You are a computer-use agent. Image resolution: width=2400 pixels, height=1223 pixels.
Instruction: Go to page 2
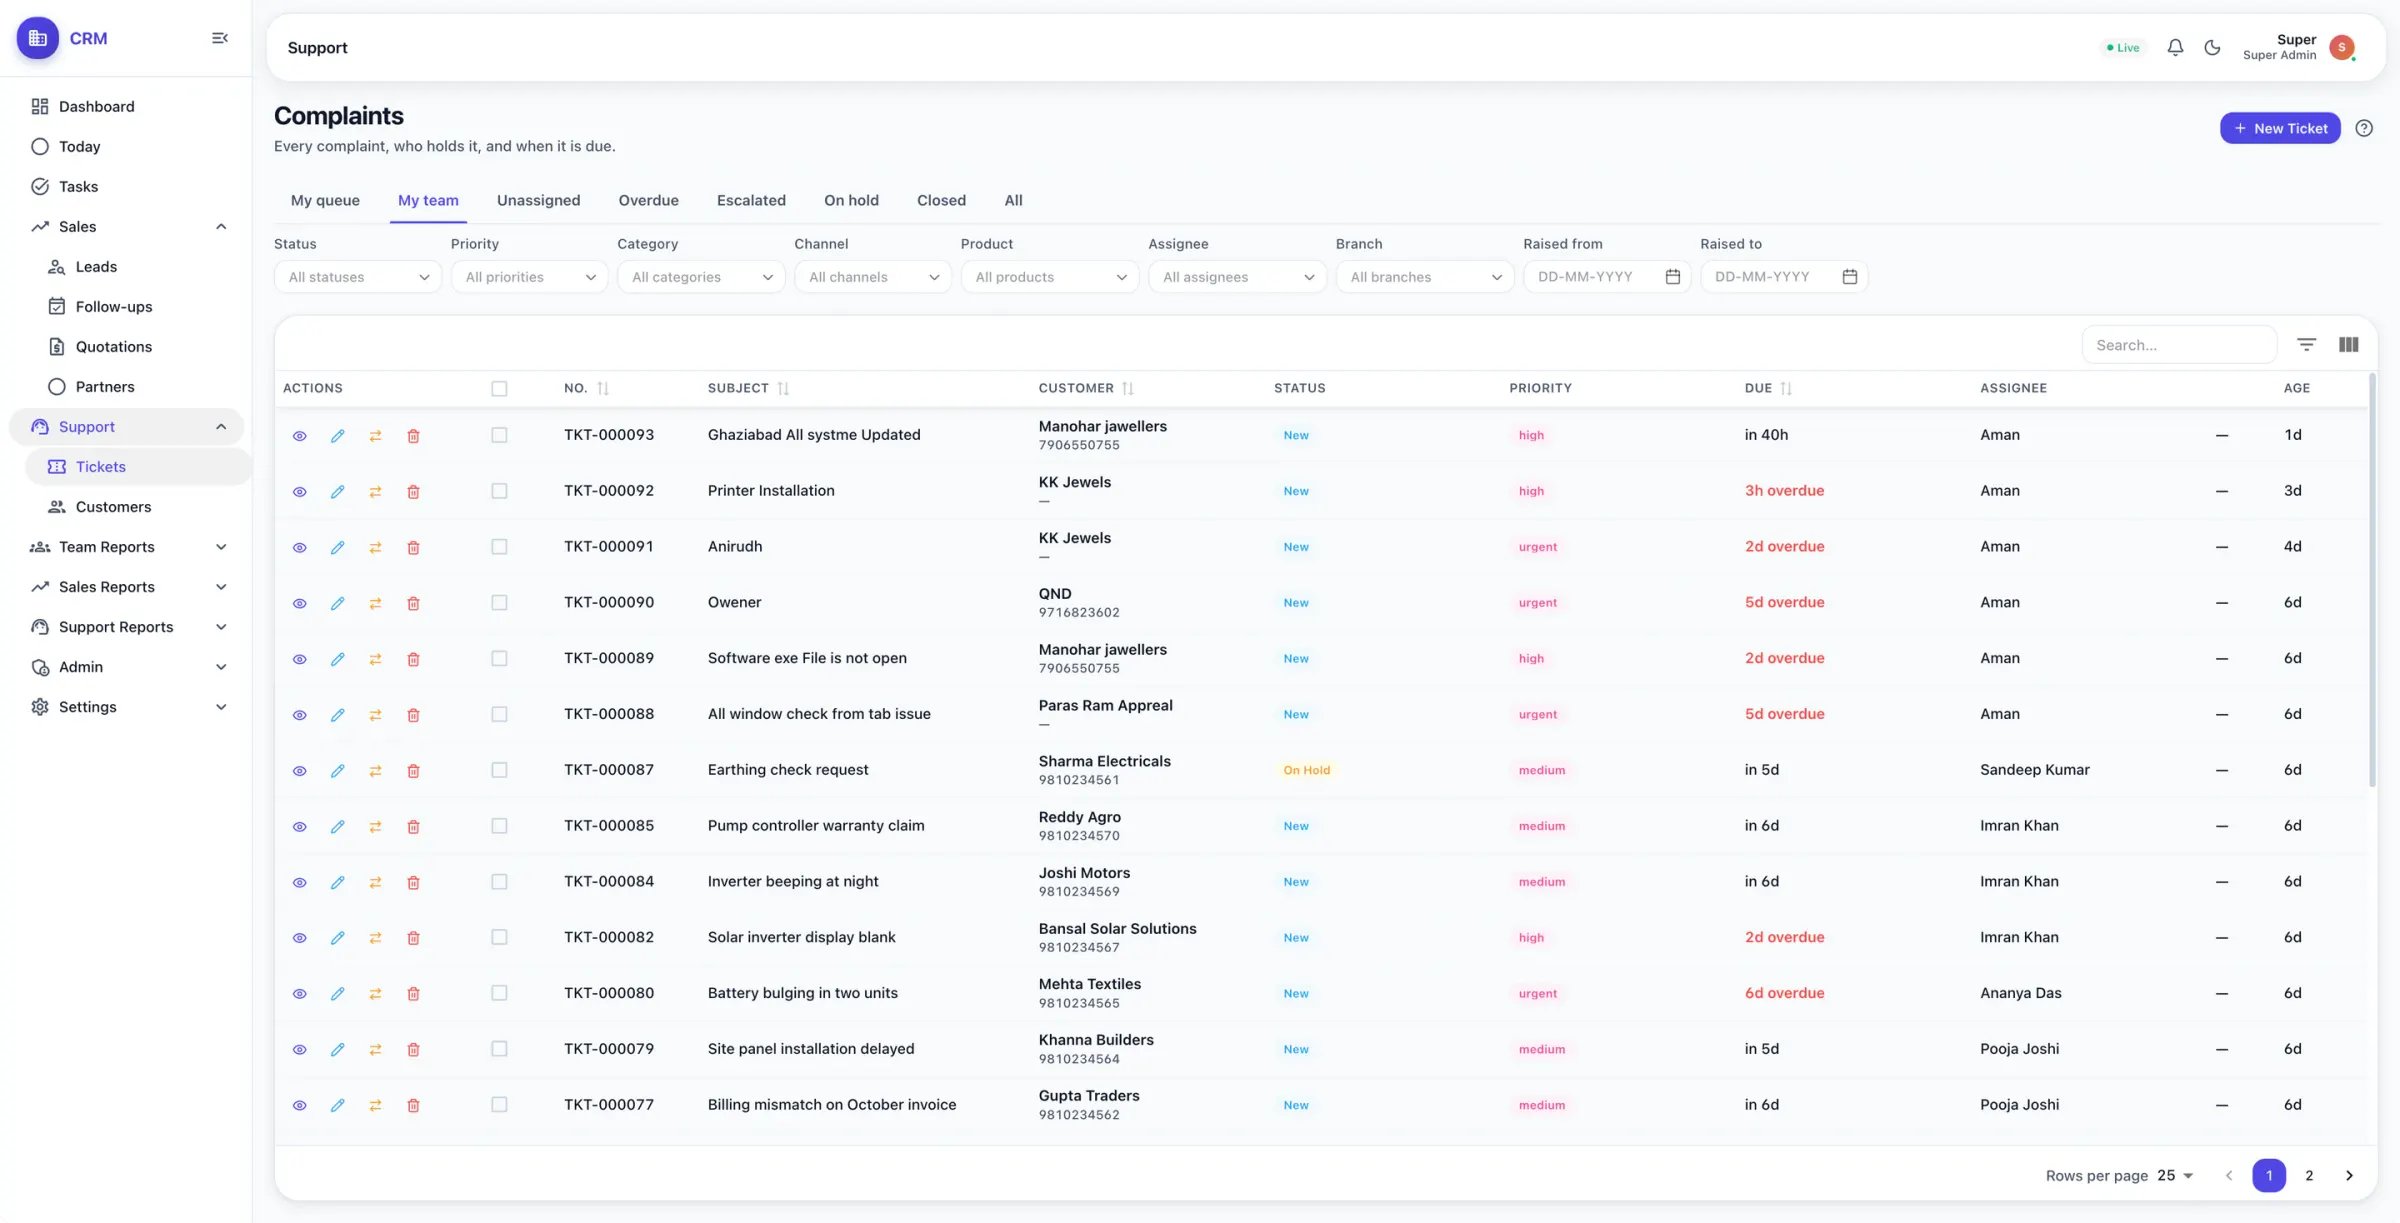point(2309,1176)
